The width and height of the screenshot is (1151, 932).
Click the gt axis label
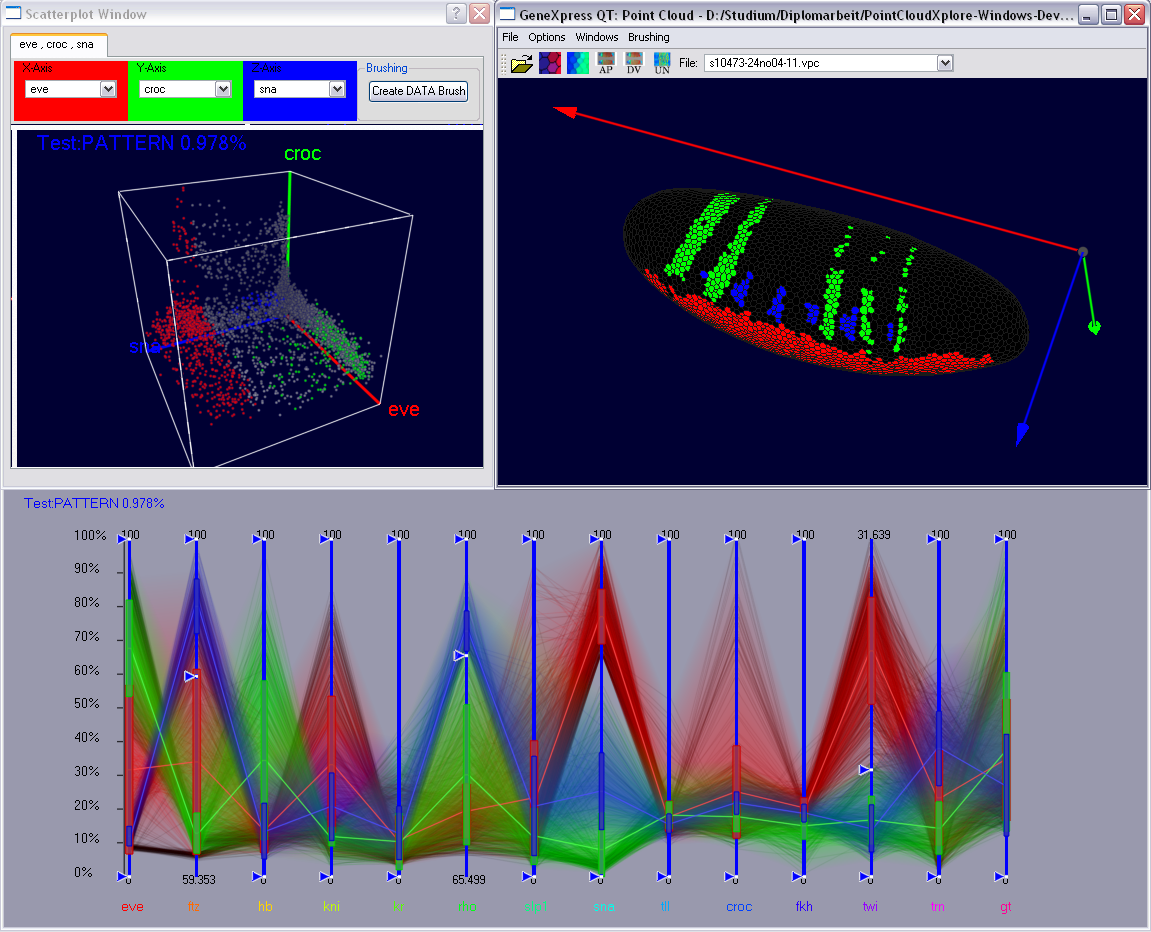point(1006,907)
